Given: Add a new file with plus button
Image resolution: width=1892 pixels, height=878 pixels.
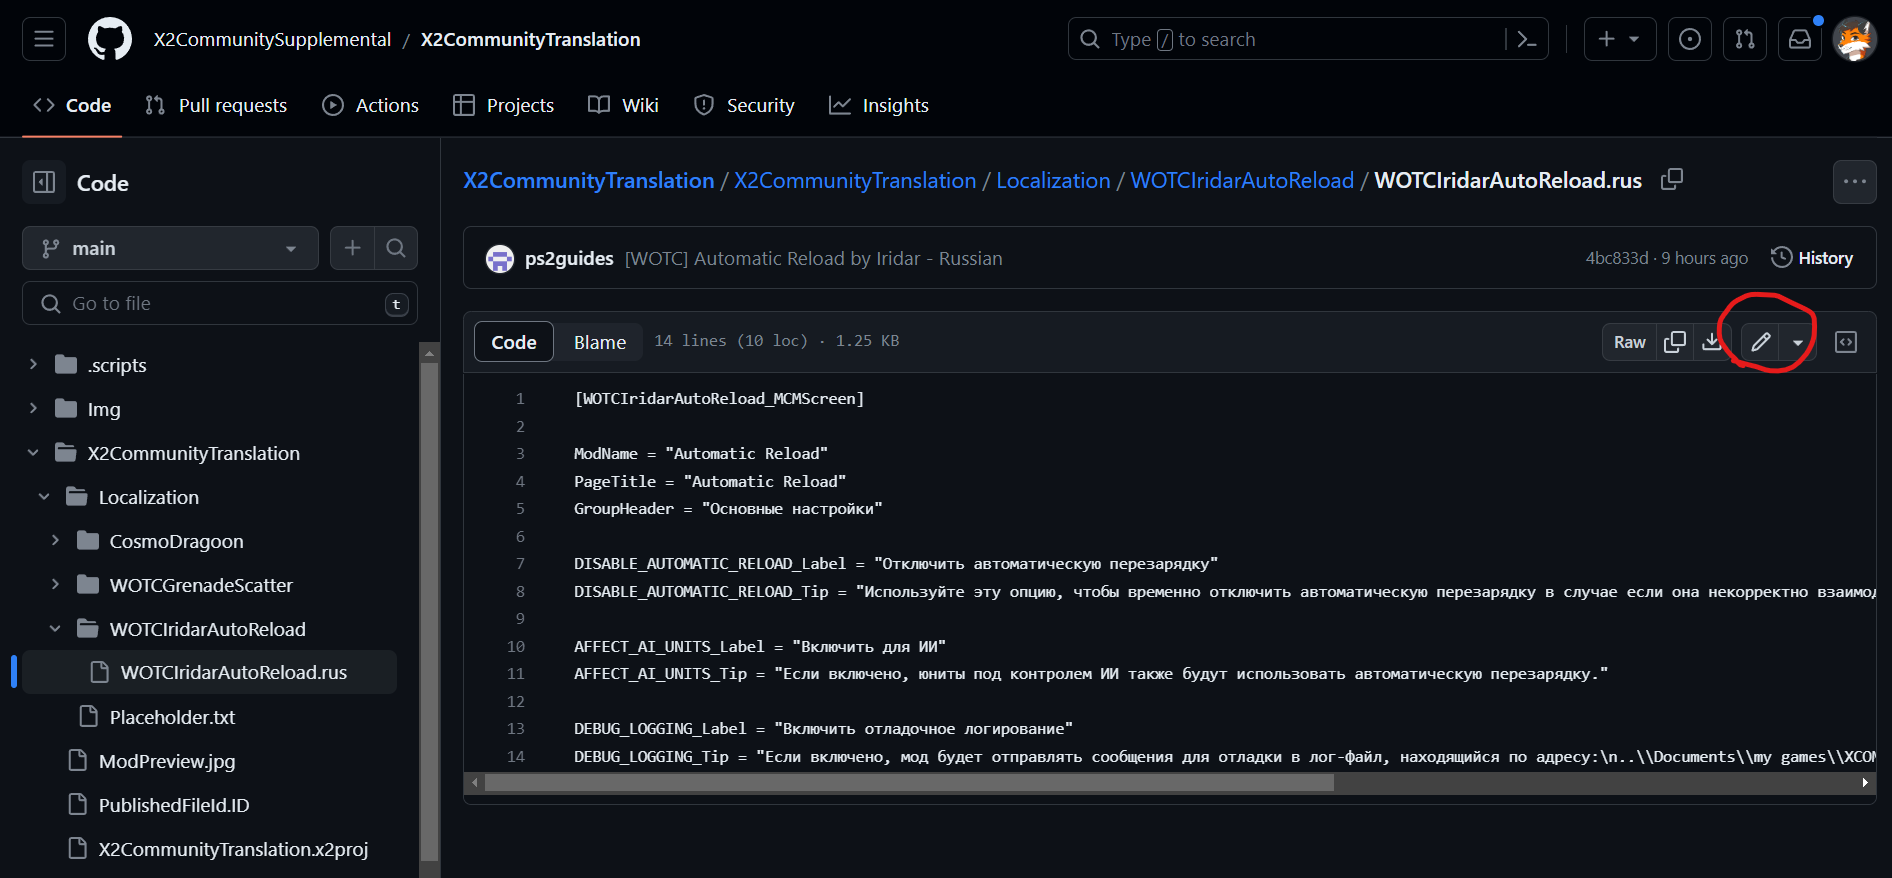Looking at the screenshot, I should [x=352, y=248].
